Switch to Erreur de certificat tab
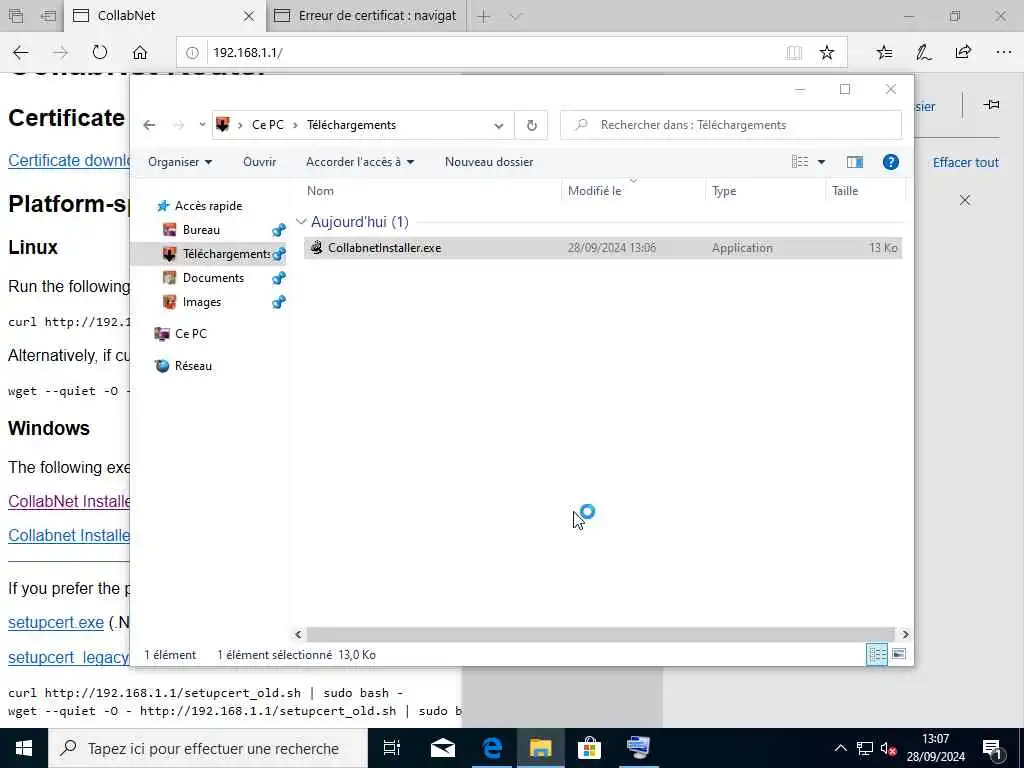Screen dimensions: 1024x768 366,16
